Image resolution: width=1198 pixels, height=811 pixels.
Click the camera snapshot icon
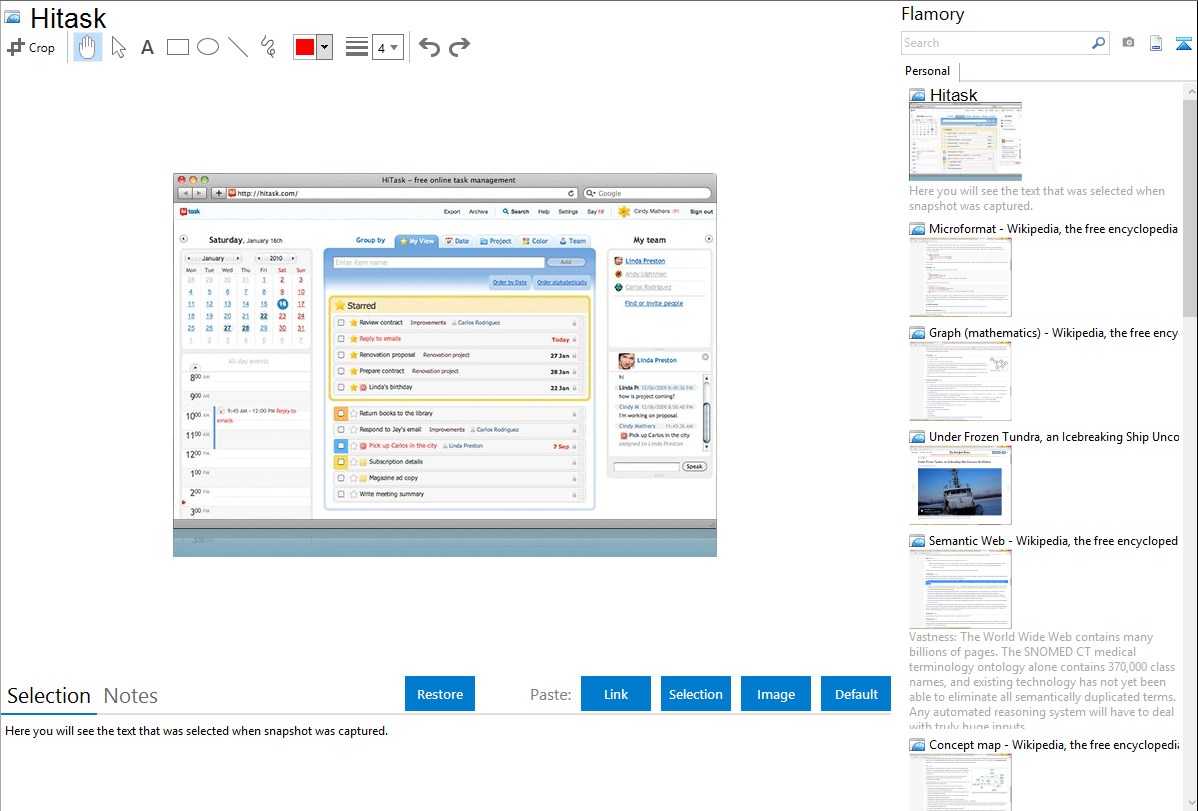click(1128, 43)
